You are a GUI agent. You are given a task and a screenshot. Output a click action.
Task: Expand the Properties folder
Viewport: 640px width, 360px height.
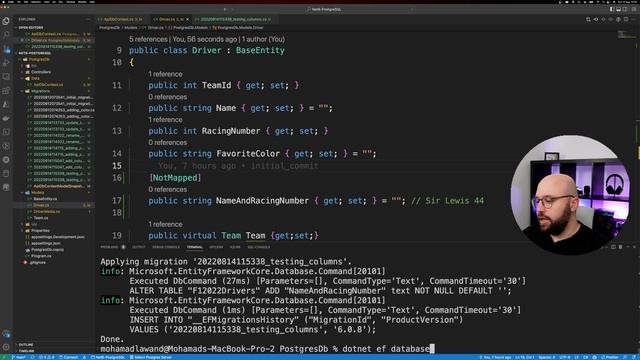coord(40,231)
